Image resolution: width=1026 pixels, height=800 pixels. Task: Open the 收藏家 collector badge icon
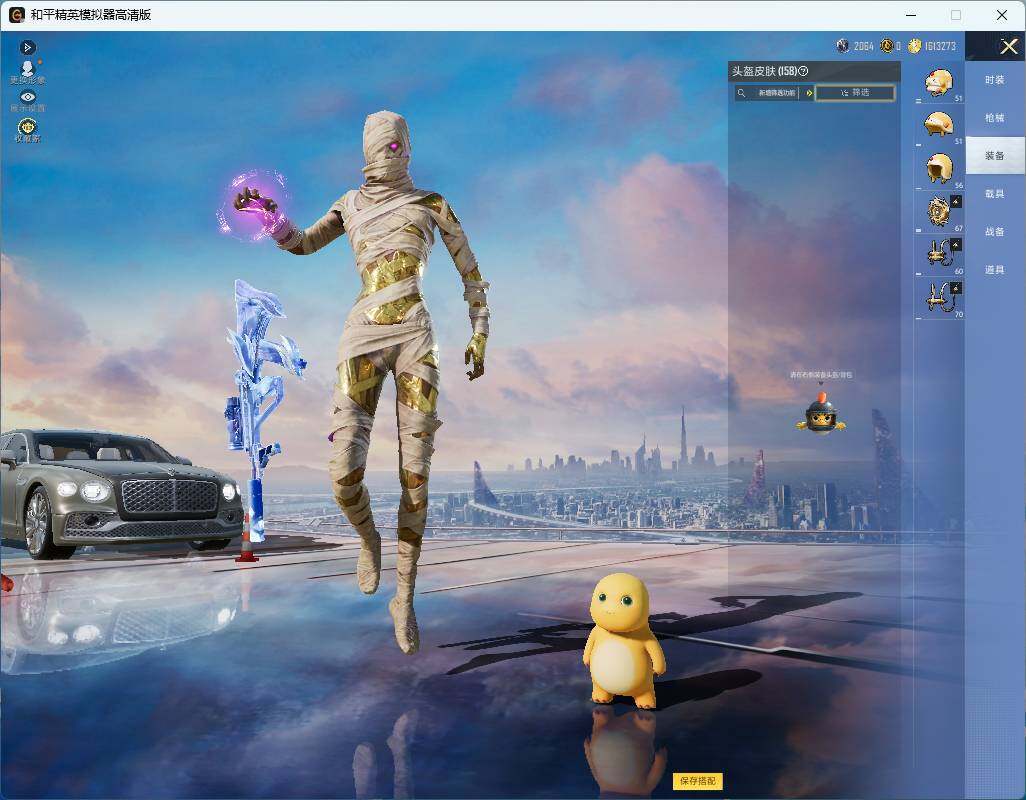click(27, 130)
